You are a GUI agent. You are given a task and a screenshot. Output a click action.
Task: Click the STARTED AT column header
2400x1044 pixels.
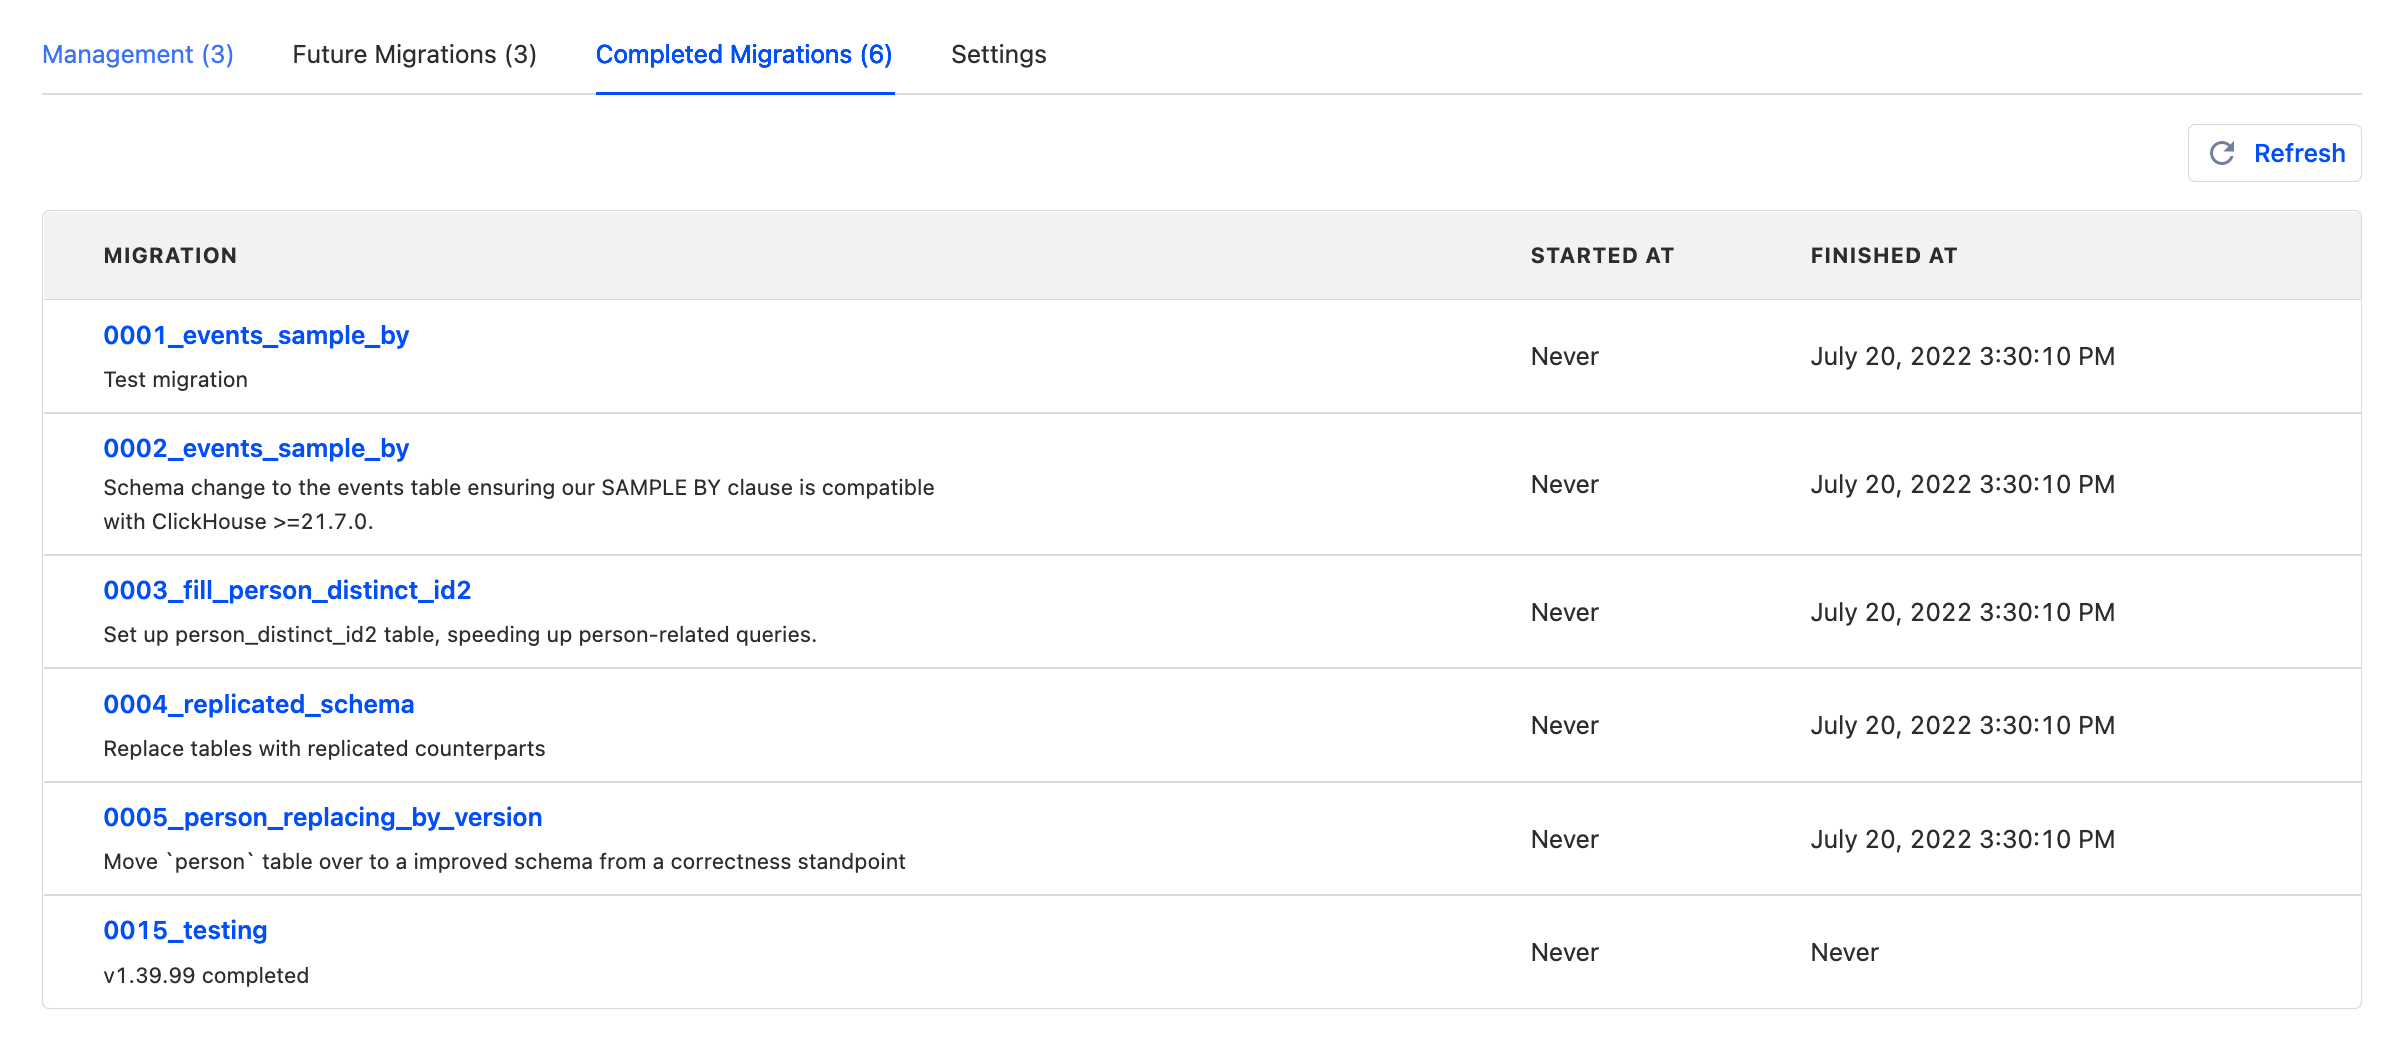tap(1602, 255)
